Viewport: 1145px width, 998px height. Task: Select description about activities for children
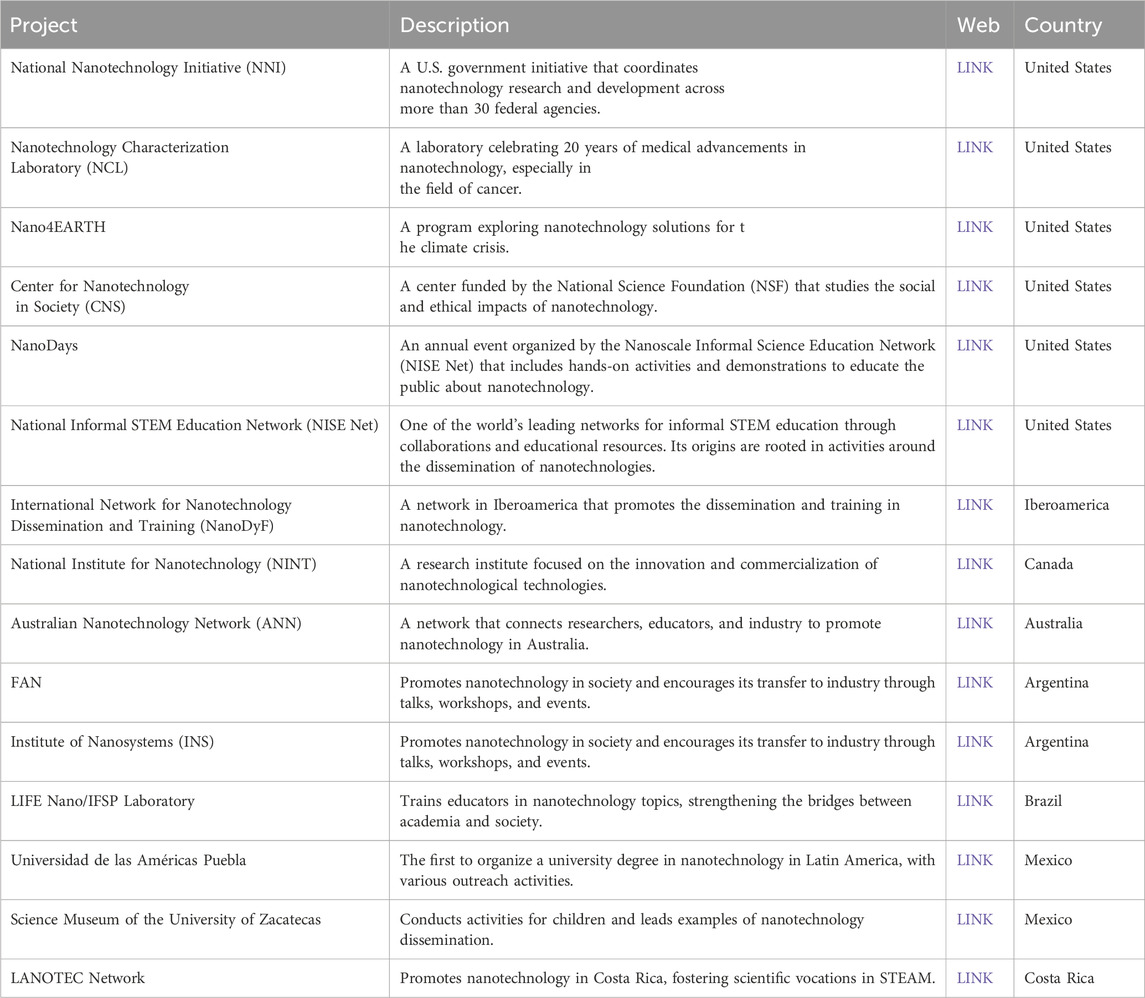[632, 929]
